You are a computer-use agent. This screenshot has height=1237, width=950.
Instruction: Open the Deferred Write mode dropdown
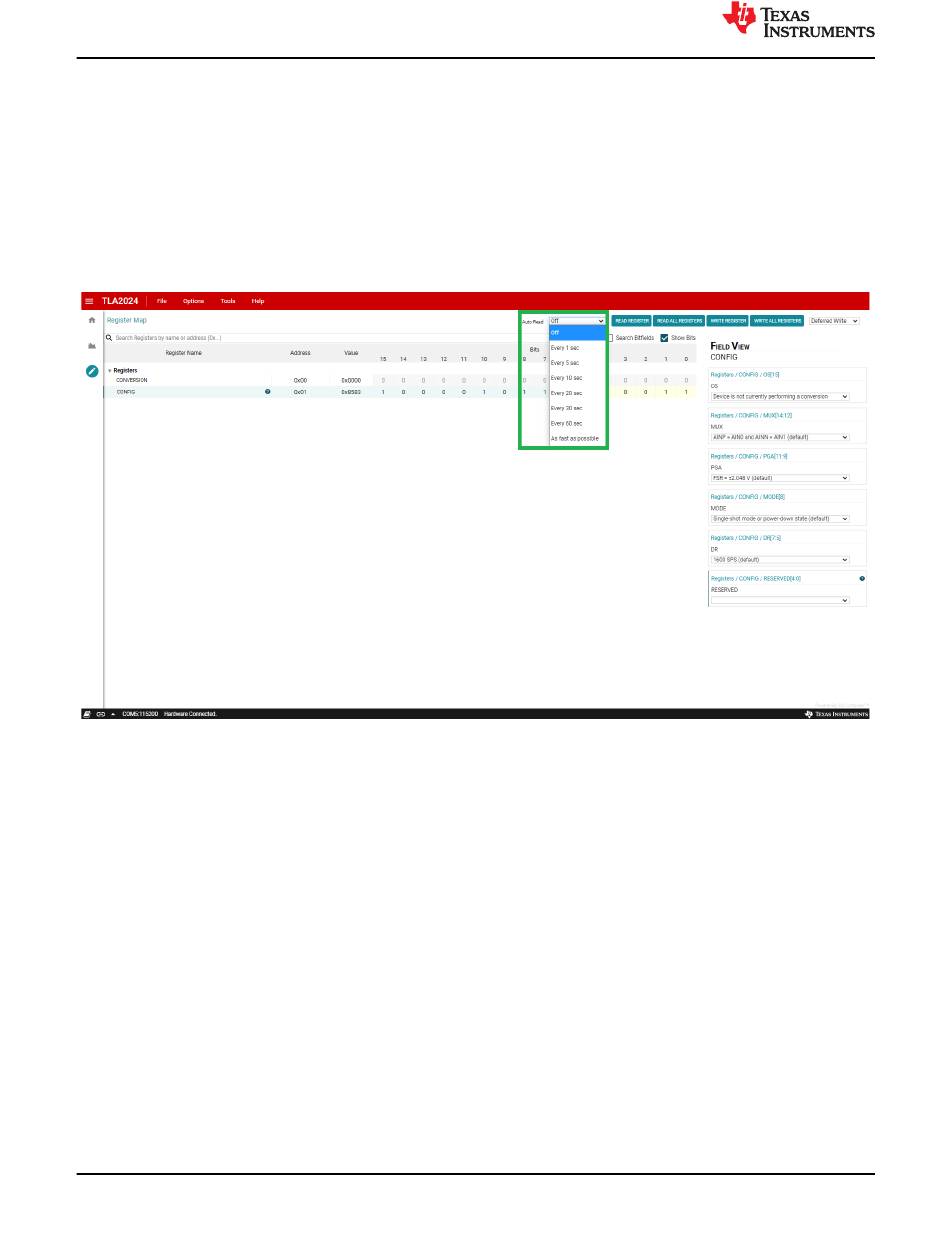tap(834, 321)
